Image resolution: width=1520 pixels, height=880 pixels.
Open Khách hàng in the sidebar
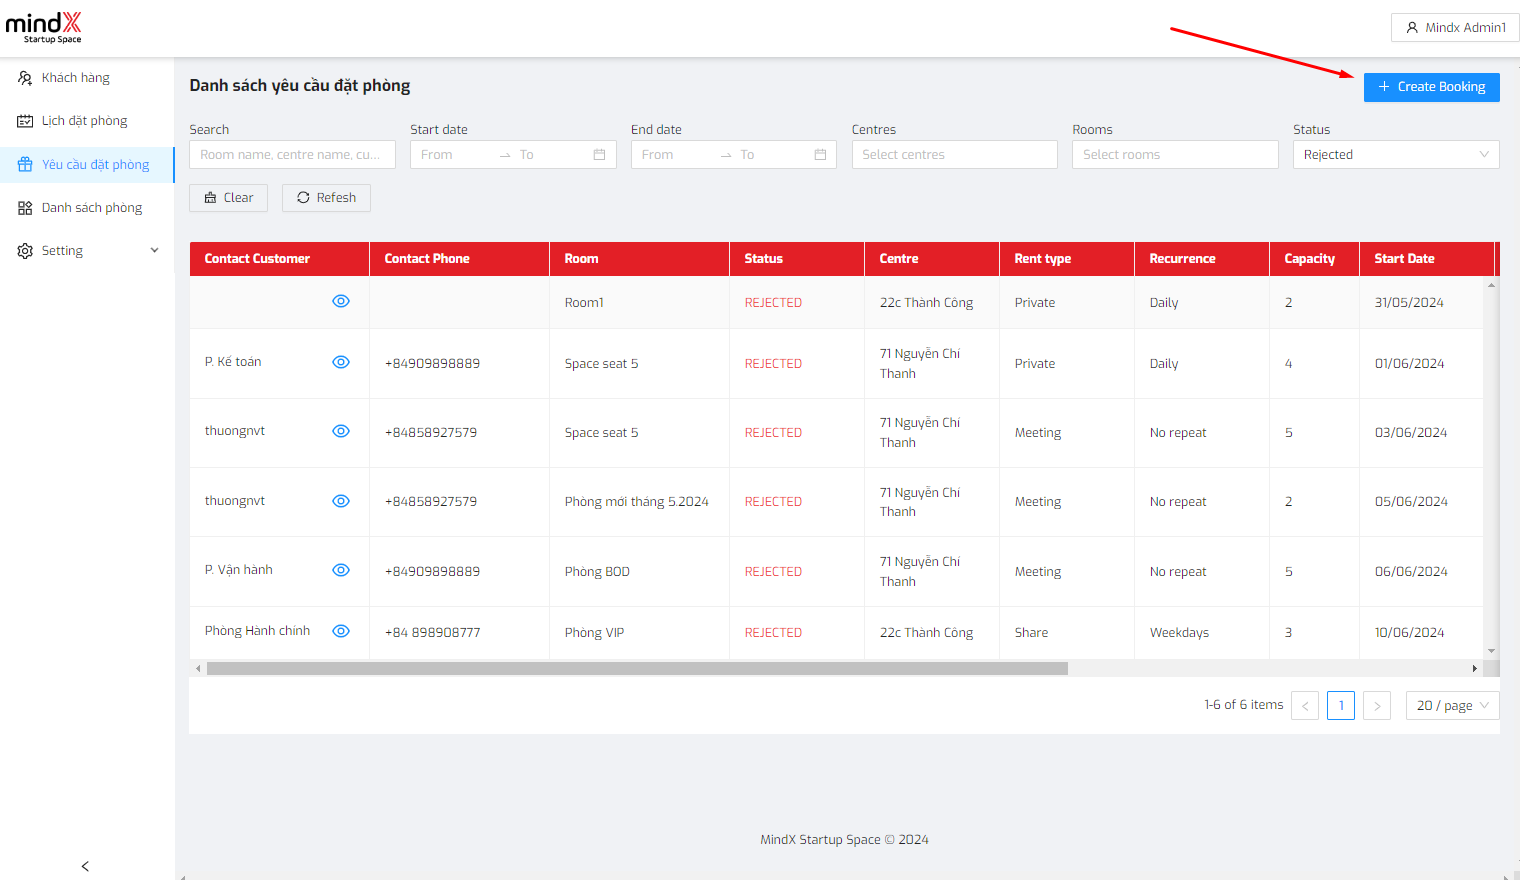(76, 78)
